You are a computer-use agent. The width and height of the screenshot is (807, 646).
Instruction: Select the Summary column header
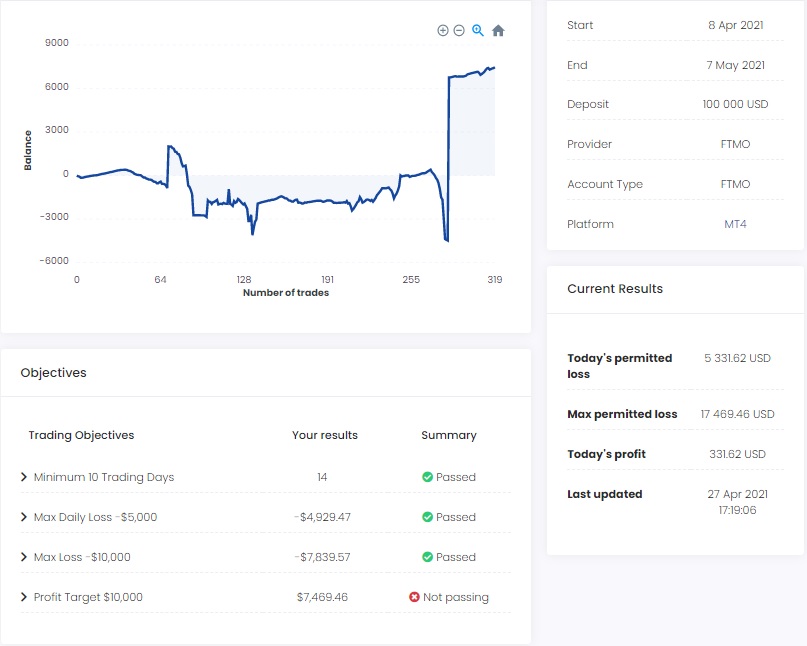point(449,435)
